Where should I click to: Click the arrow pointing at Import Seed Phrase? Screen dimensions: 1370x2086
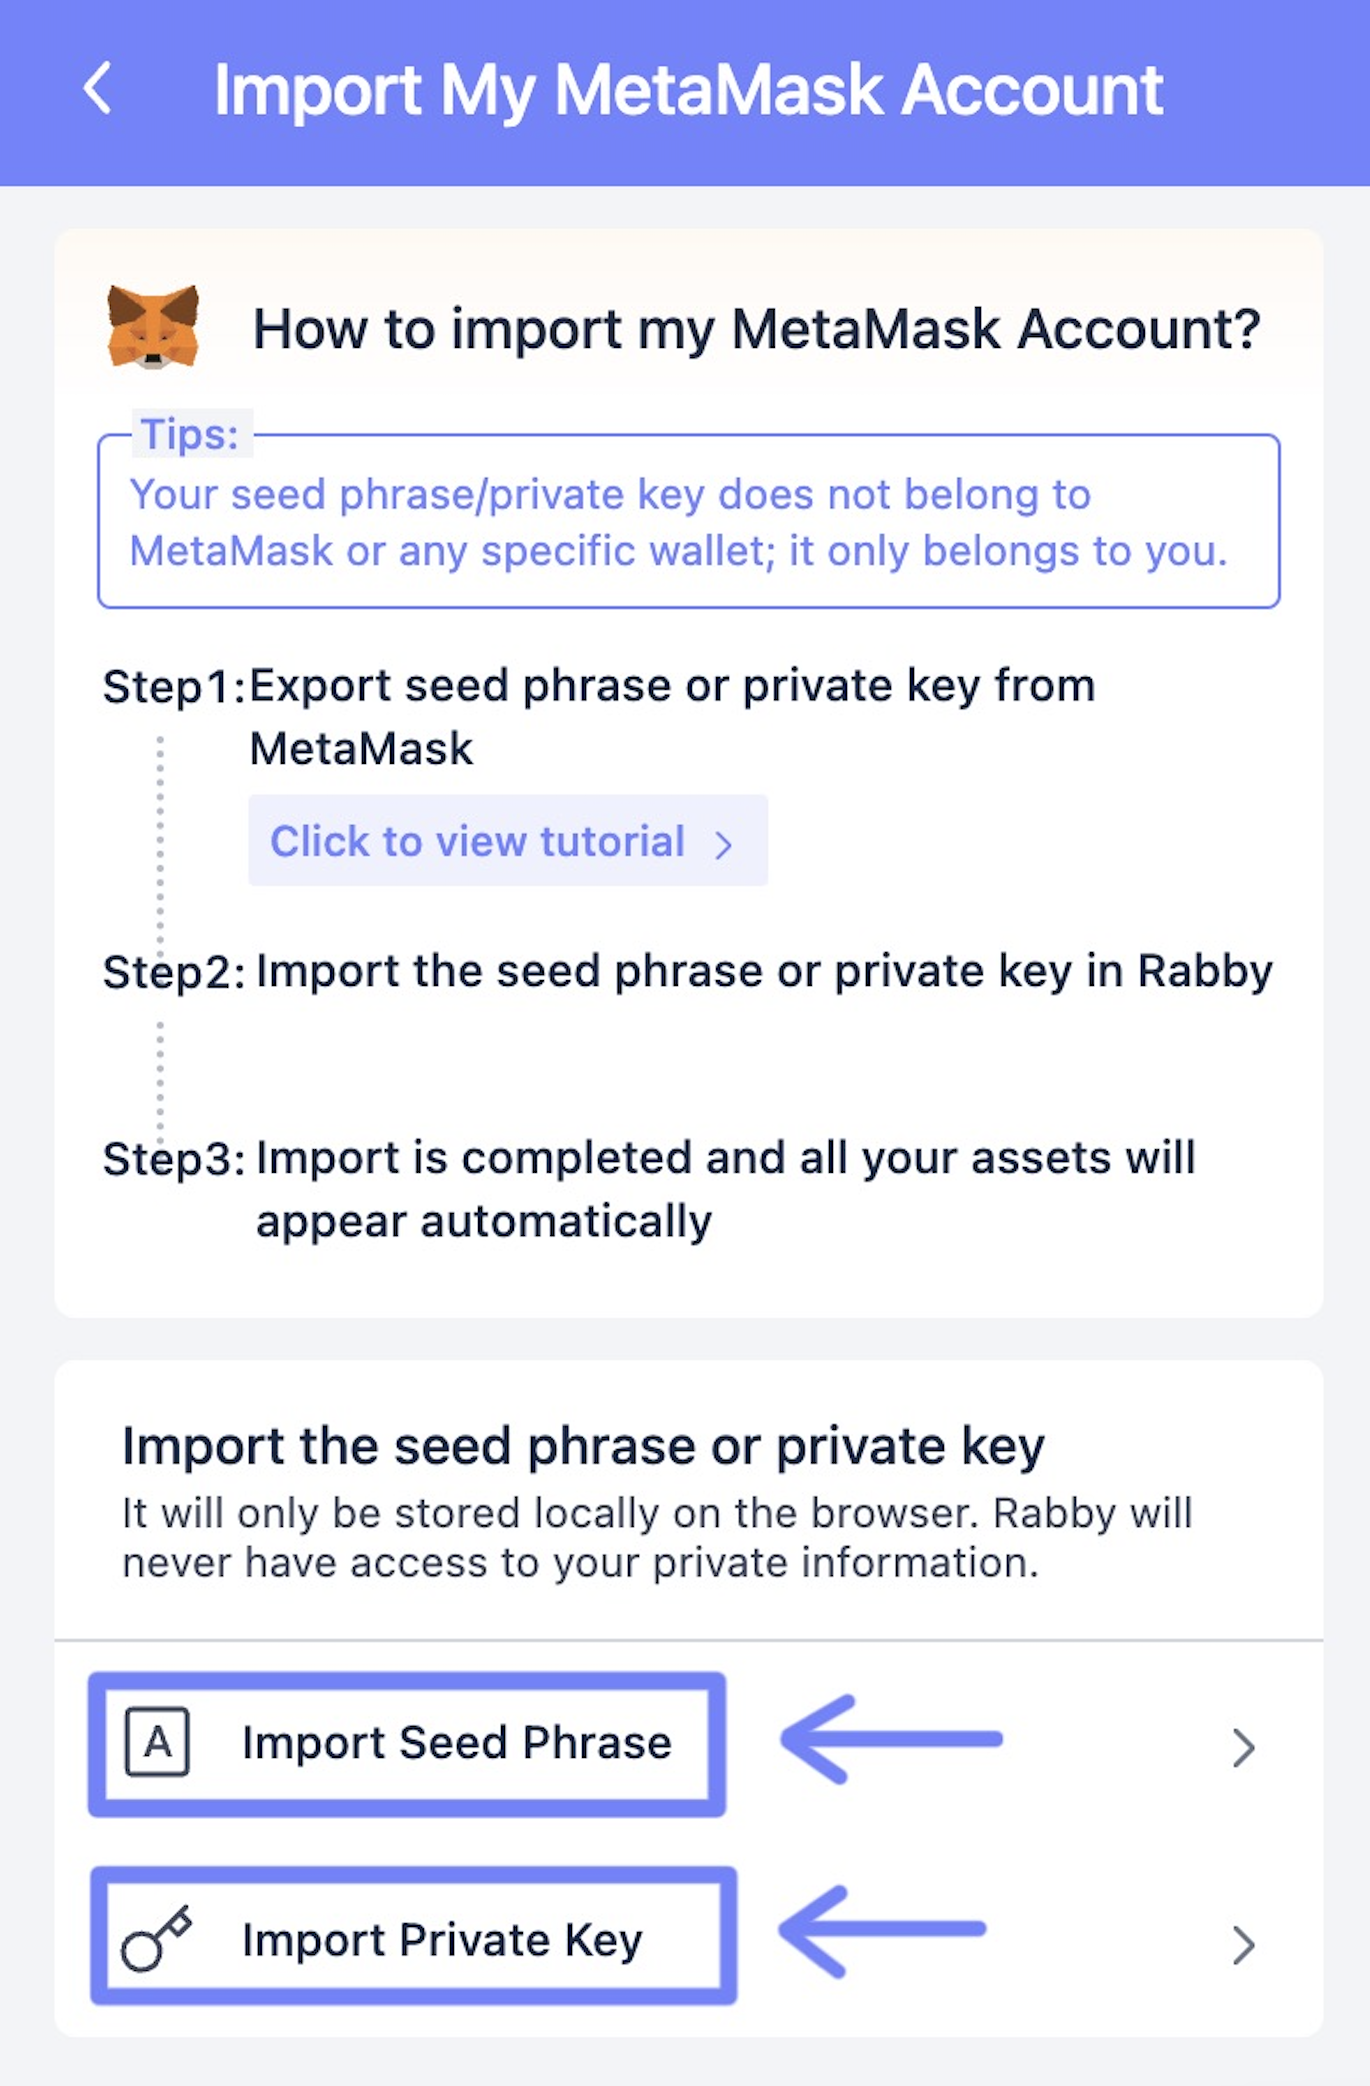click(x=891, y=1739)
